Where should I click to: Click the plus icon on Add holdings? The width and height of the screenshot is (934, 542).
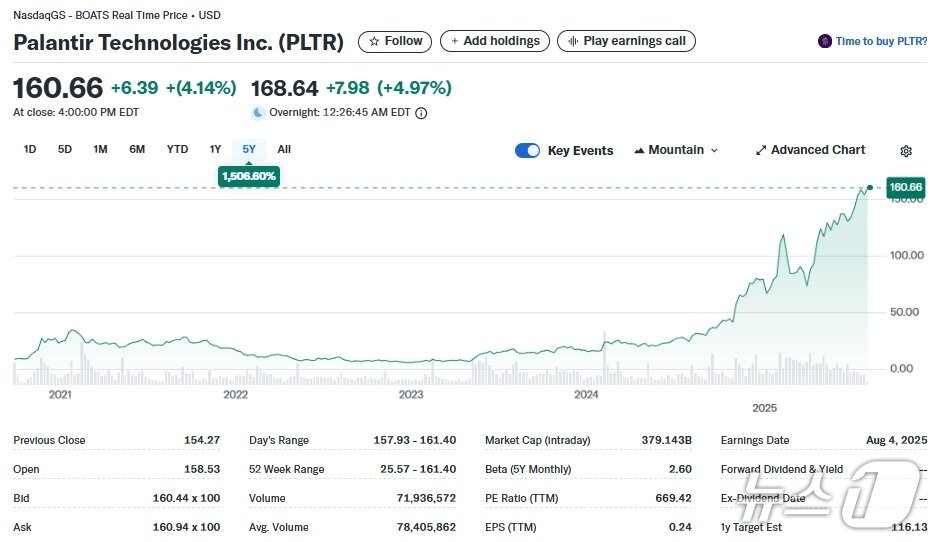click(x=455, y=42)
